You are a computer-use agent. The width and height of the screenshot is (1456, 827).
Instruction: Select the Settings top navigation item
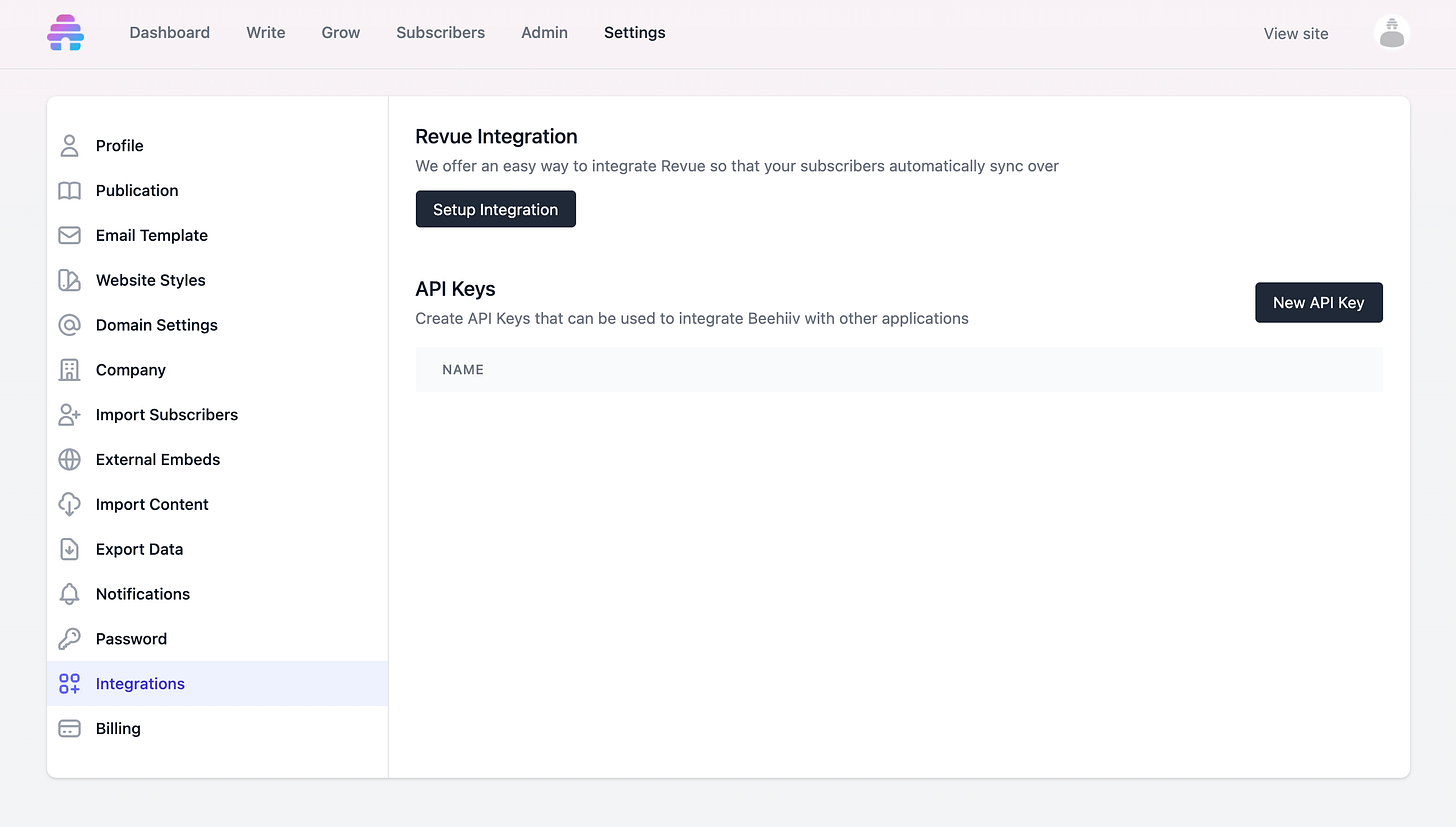(635, 33)
